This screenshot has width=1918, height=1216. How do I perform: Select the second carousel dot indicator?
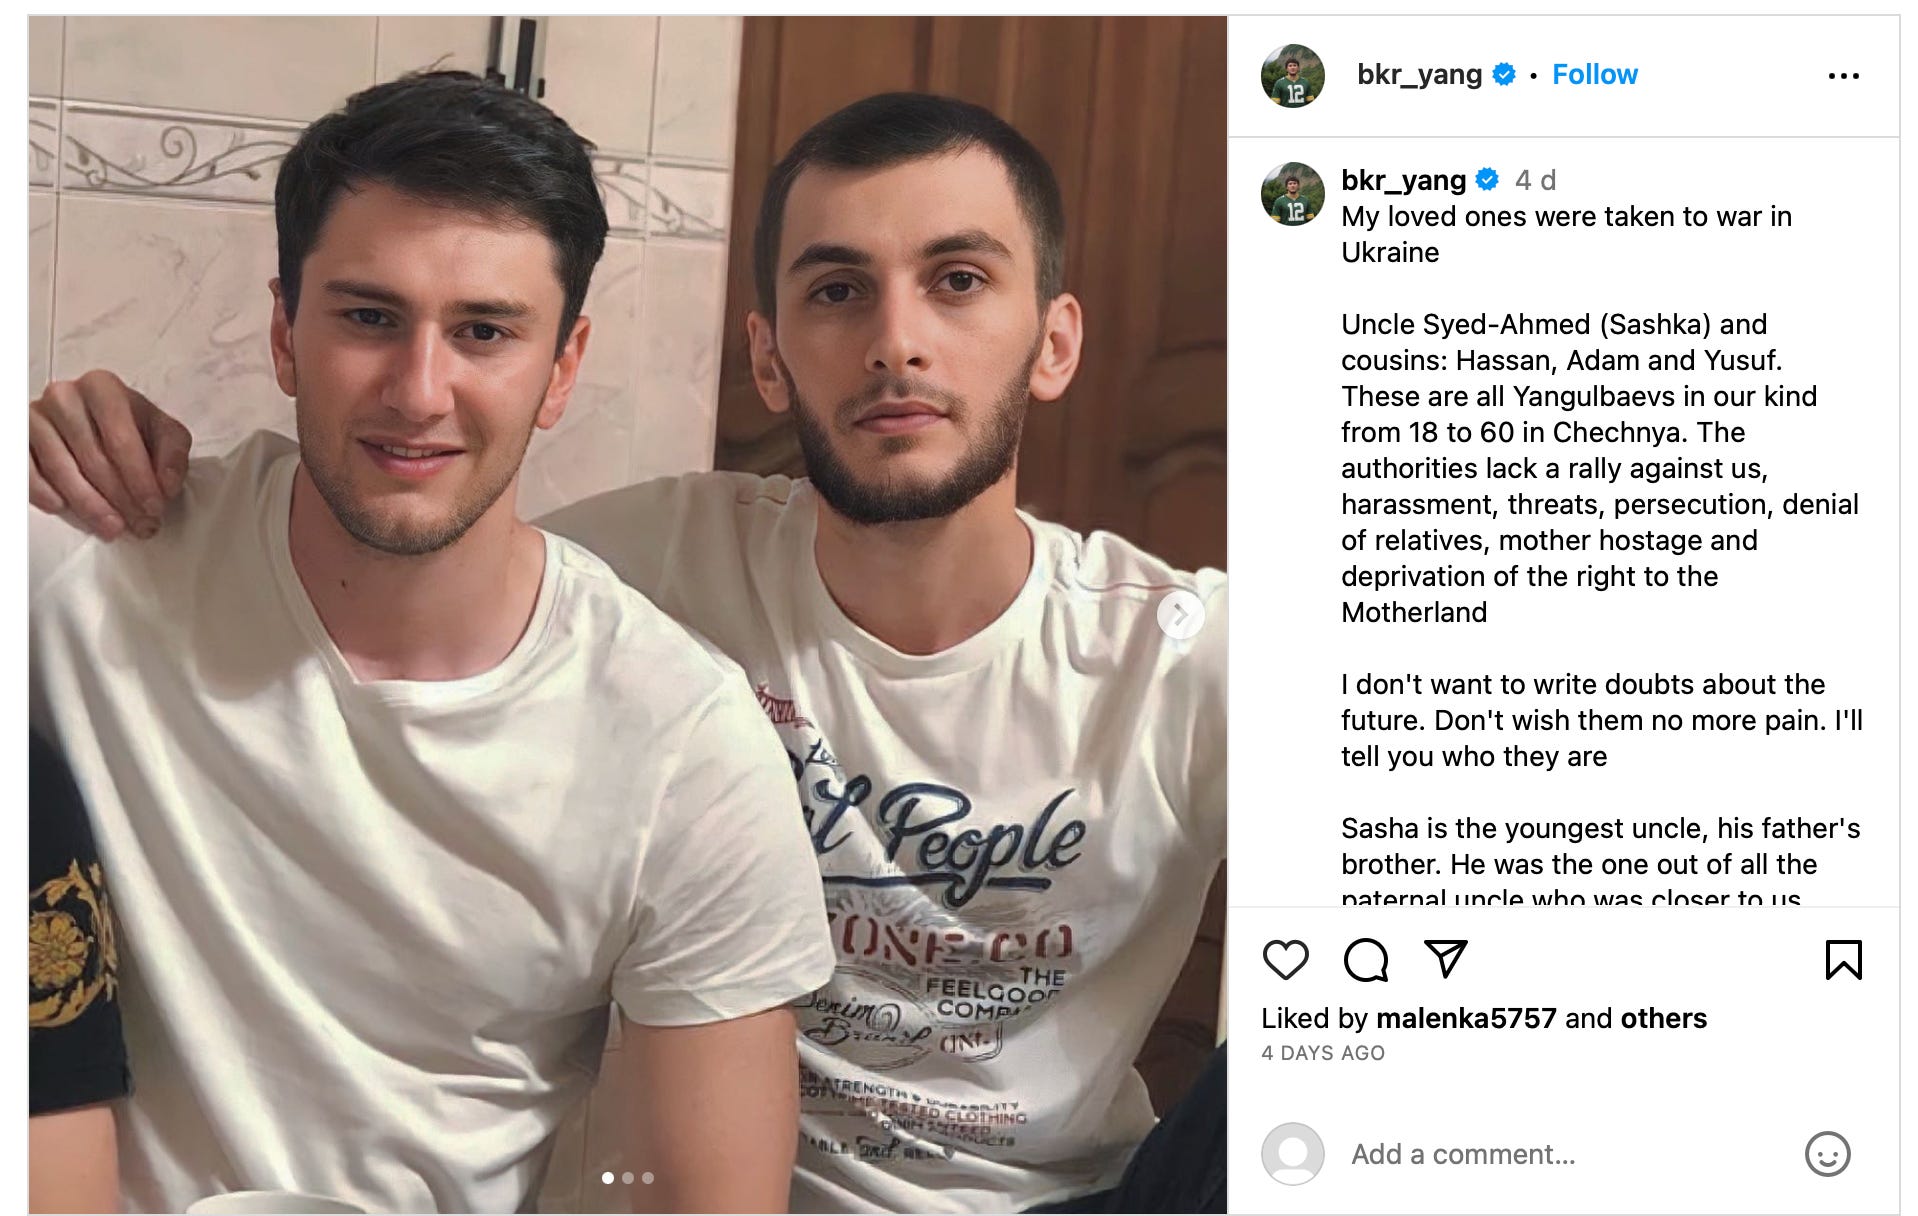628,1178
